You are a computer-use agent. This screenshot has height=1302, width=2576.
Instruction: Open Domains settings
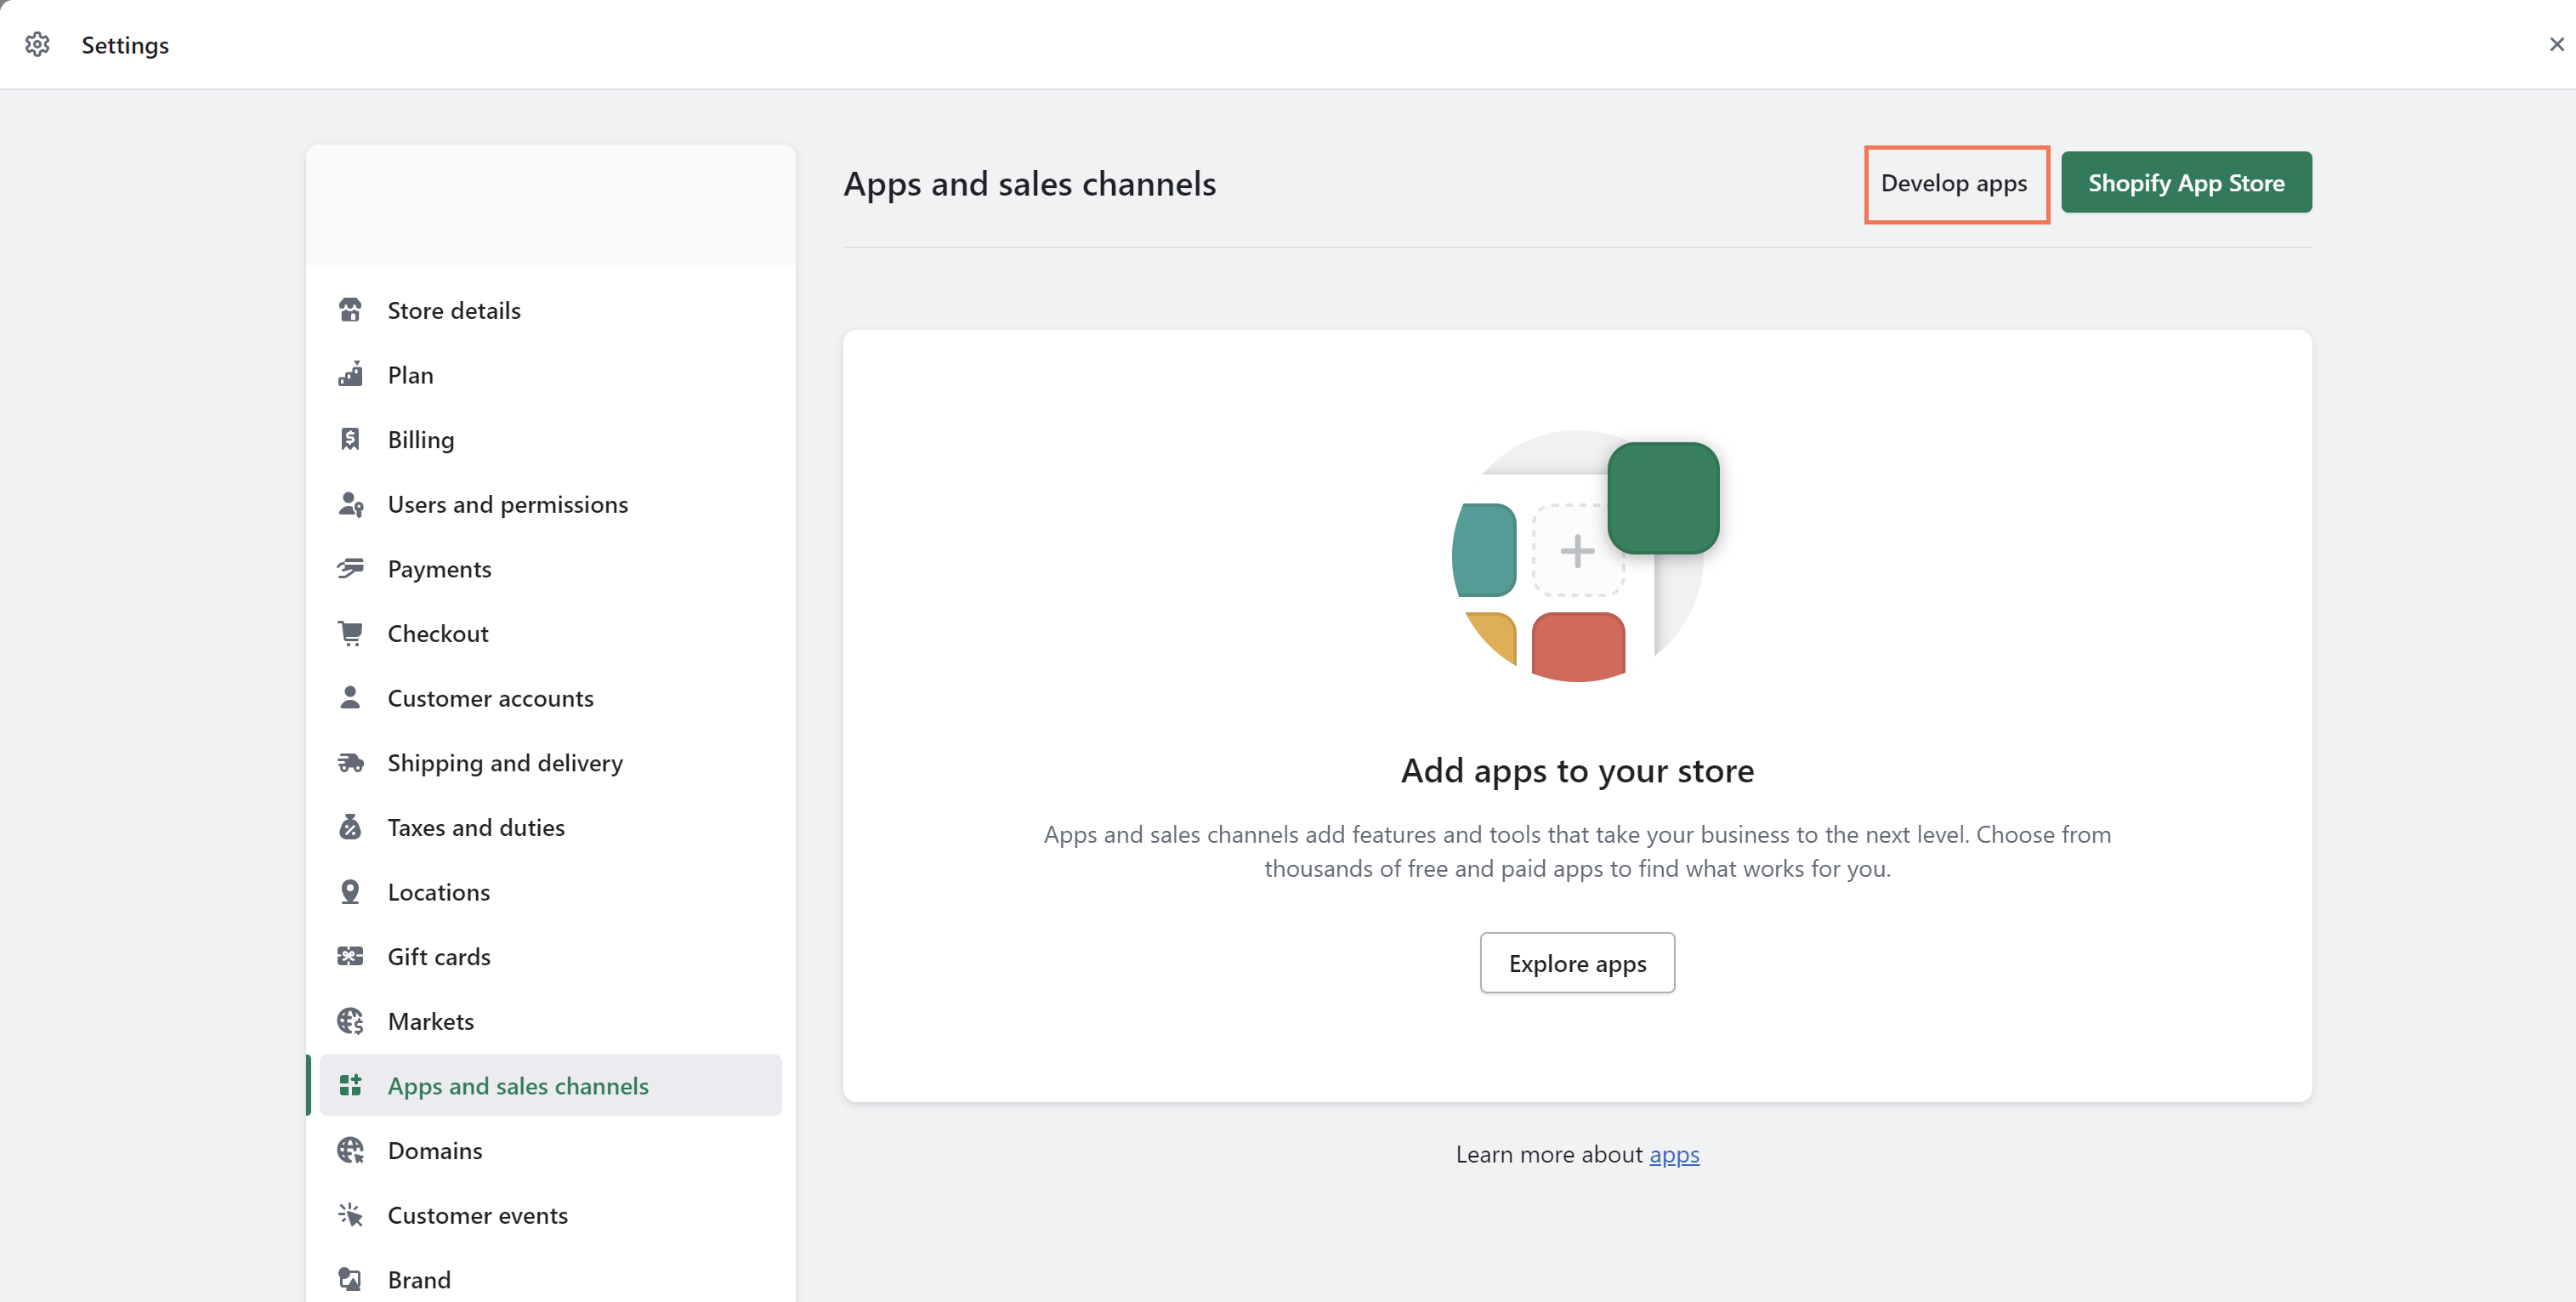click(x=551, y=1151)
